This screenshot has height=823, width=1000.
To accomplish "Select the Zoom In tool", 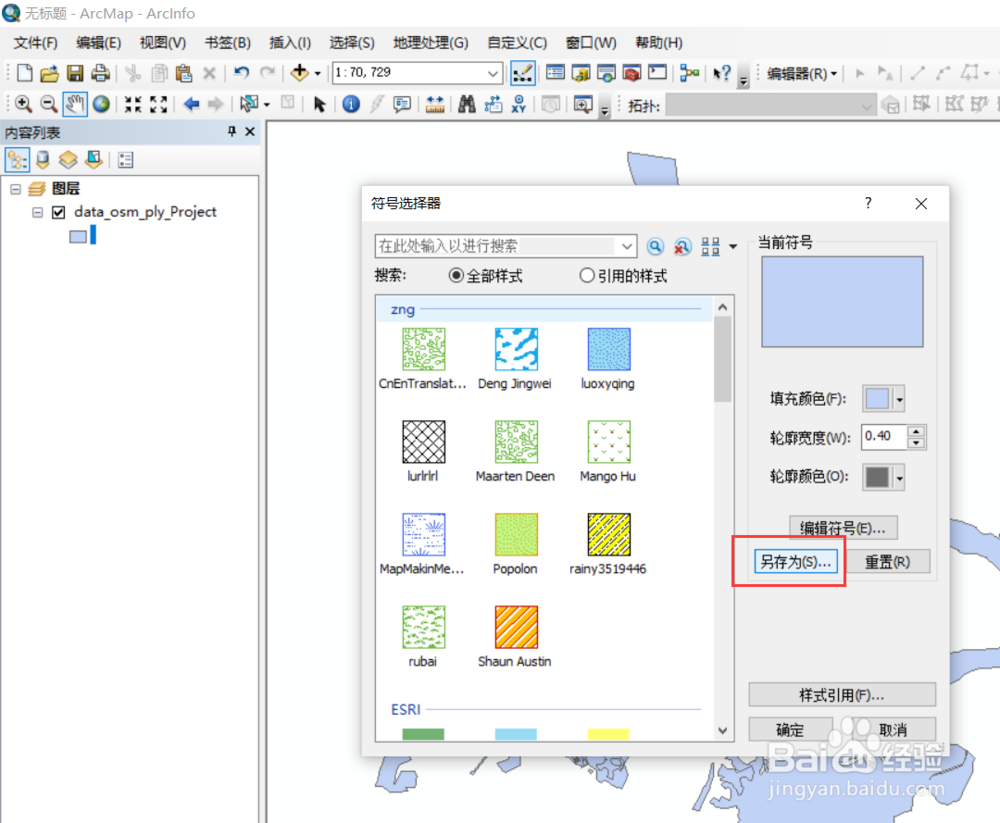I will pyautogui.click(x=23, y=104).
